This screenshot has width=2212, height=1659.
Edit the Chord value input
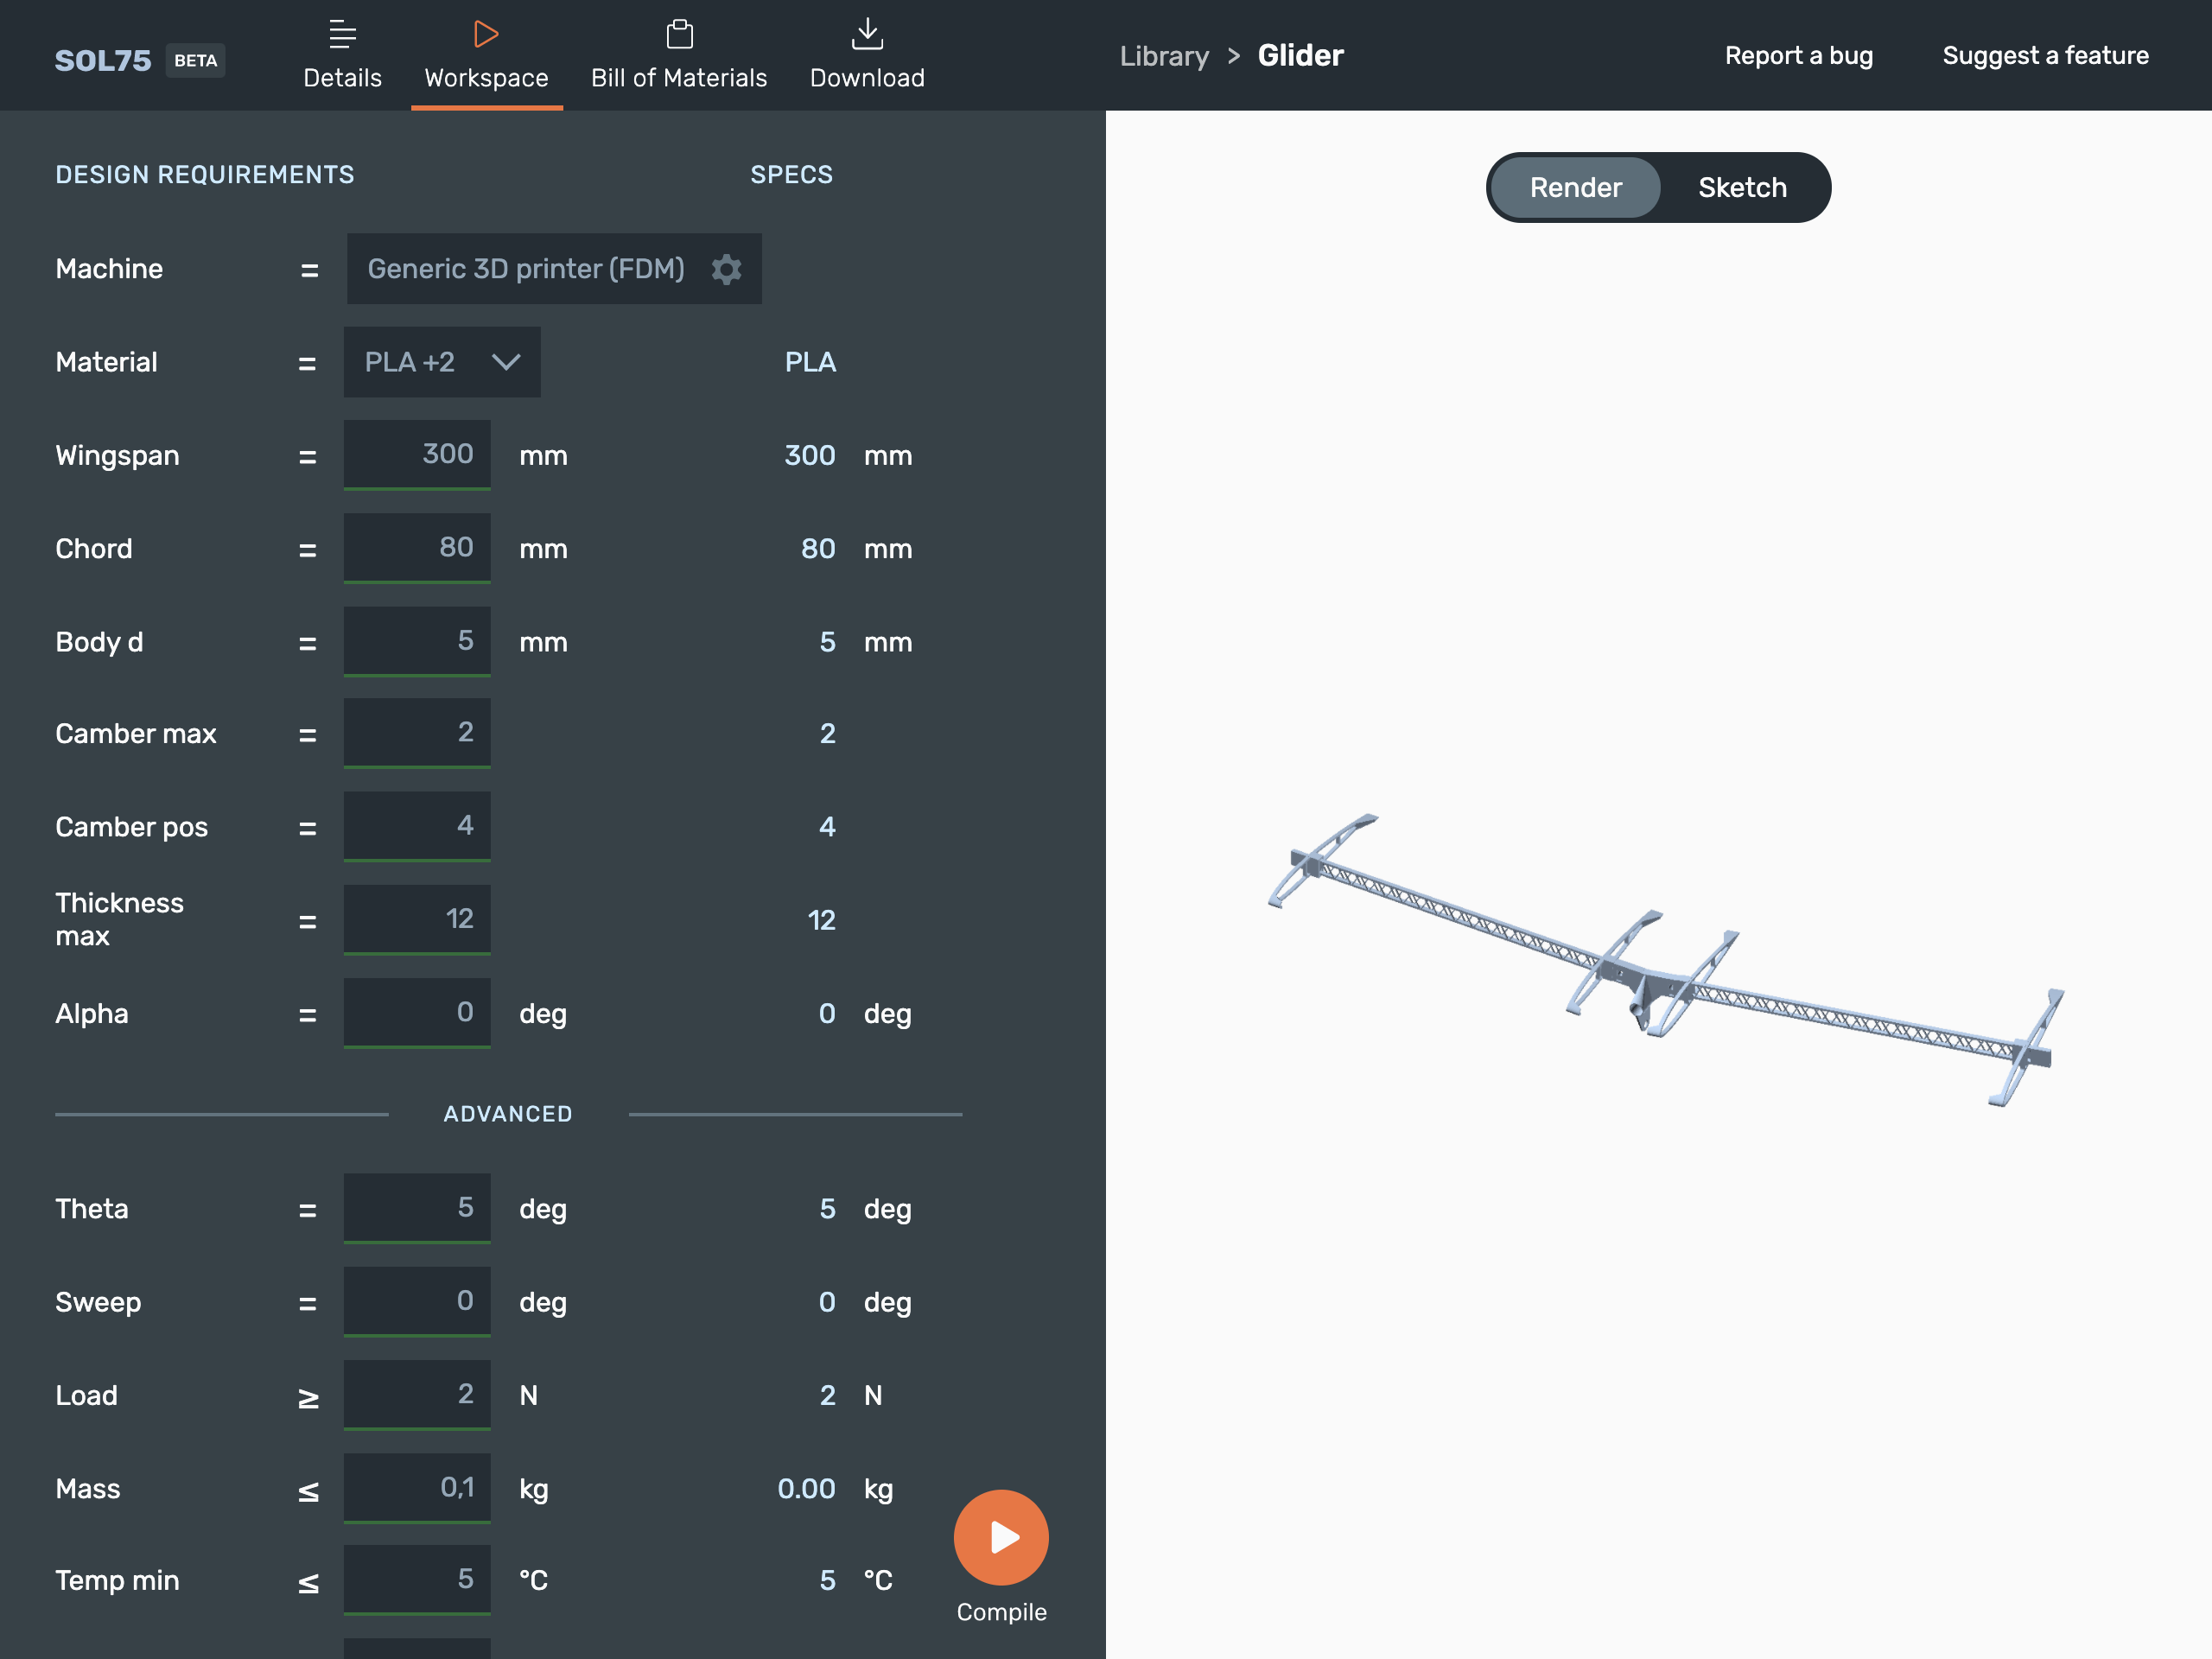418,549
